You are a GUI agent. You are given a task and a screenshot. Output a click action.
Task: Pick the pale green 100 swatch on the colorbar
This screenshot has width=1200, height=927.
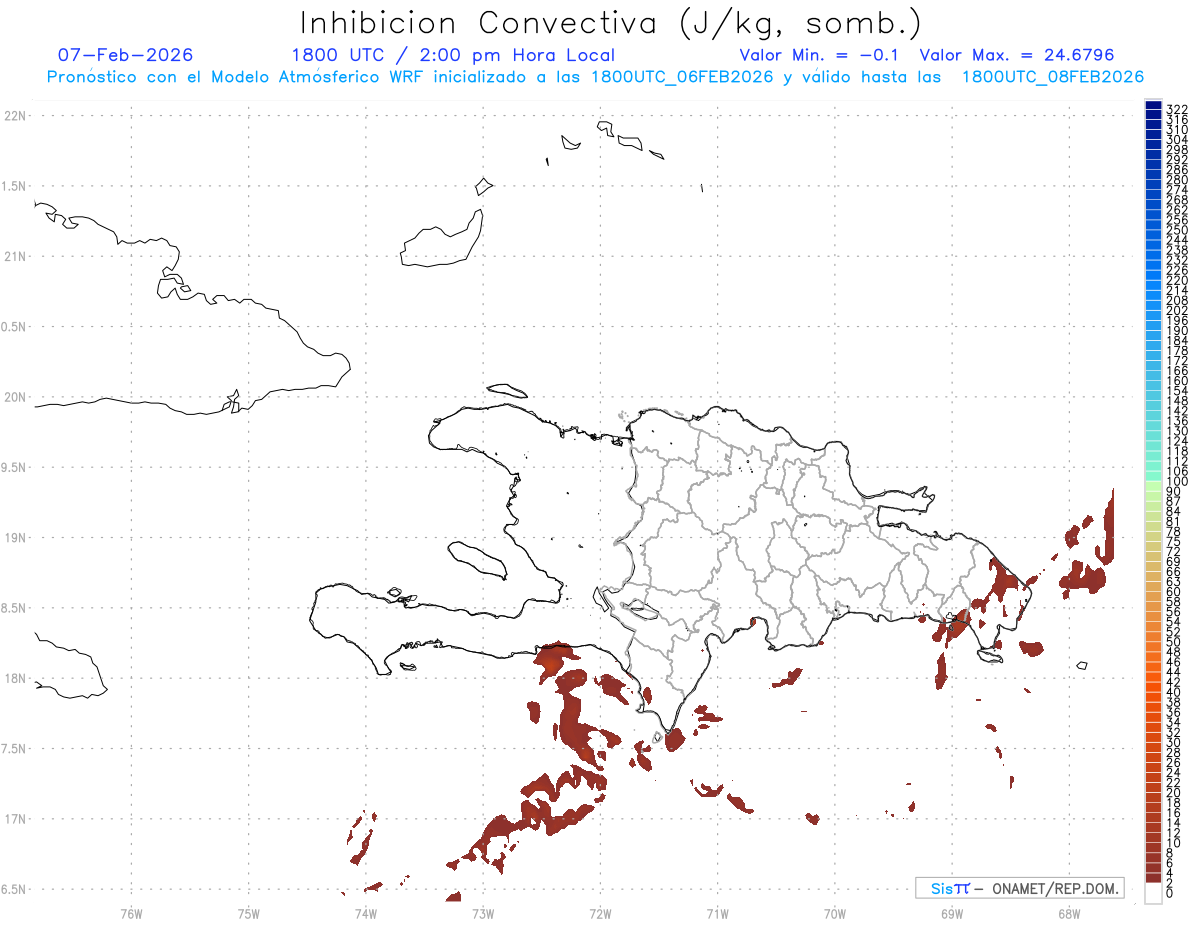(1153, 485)
